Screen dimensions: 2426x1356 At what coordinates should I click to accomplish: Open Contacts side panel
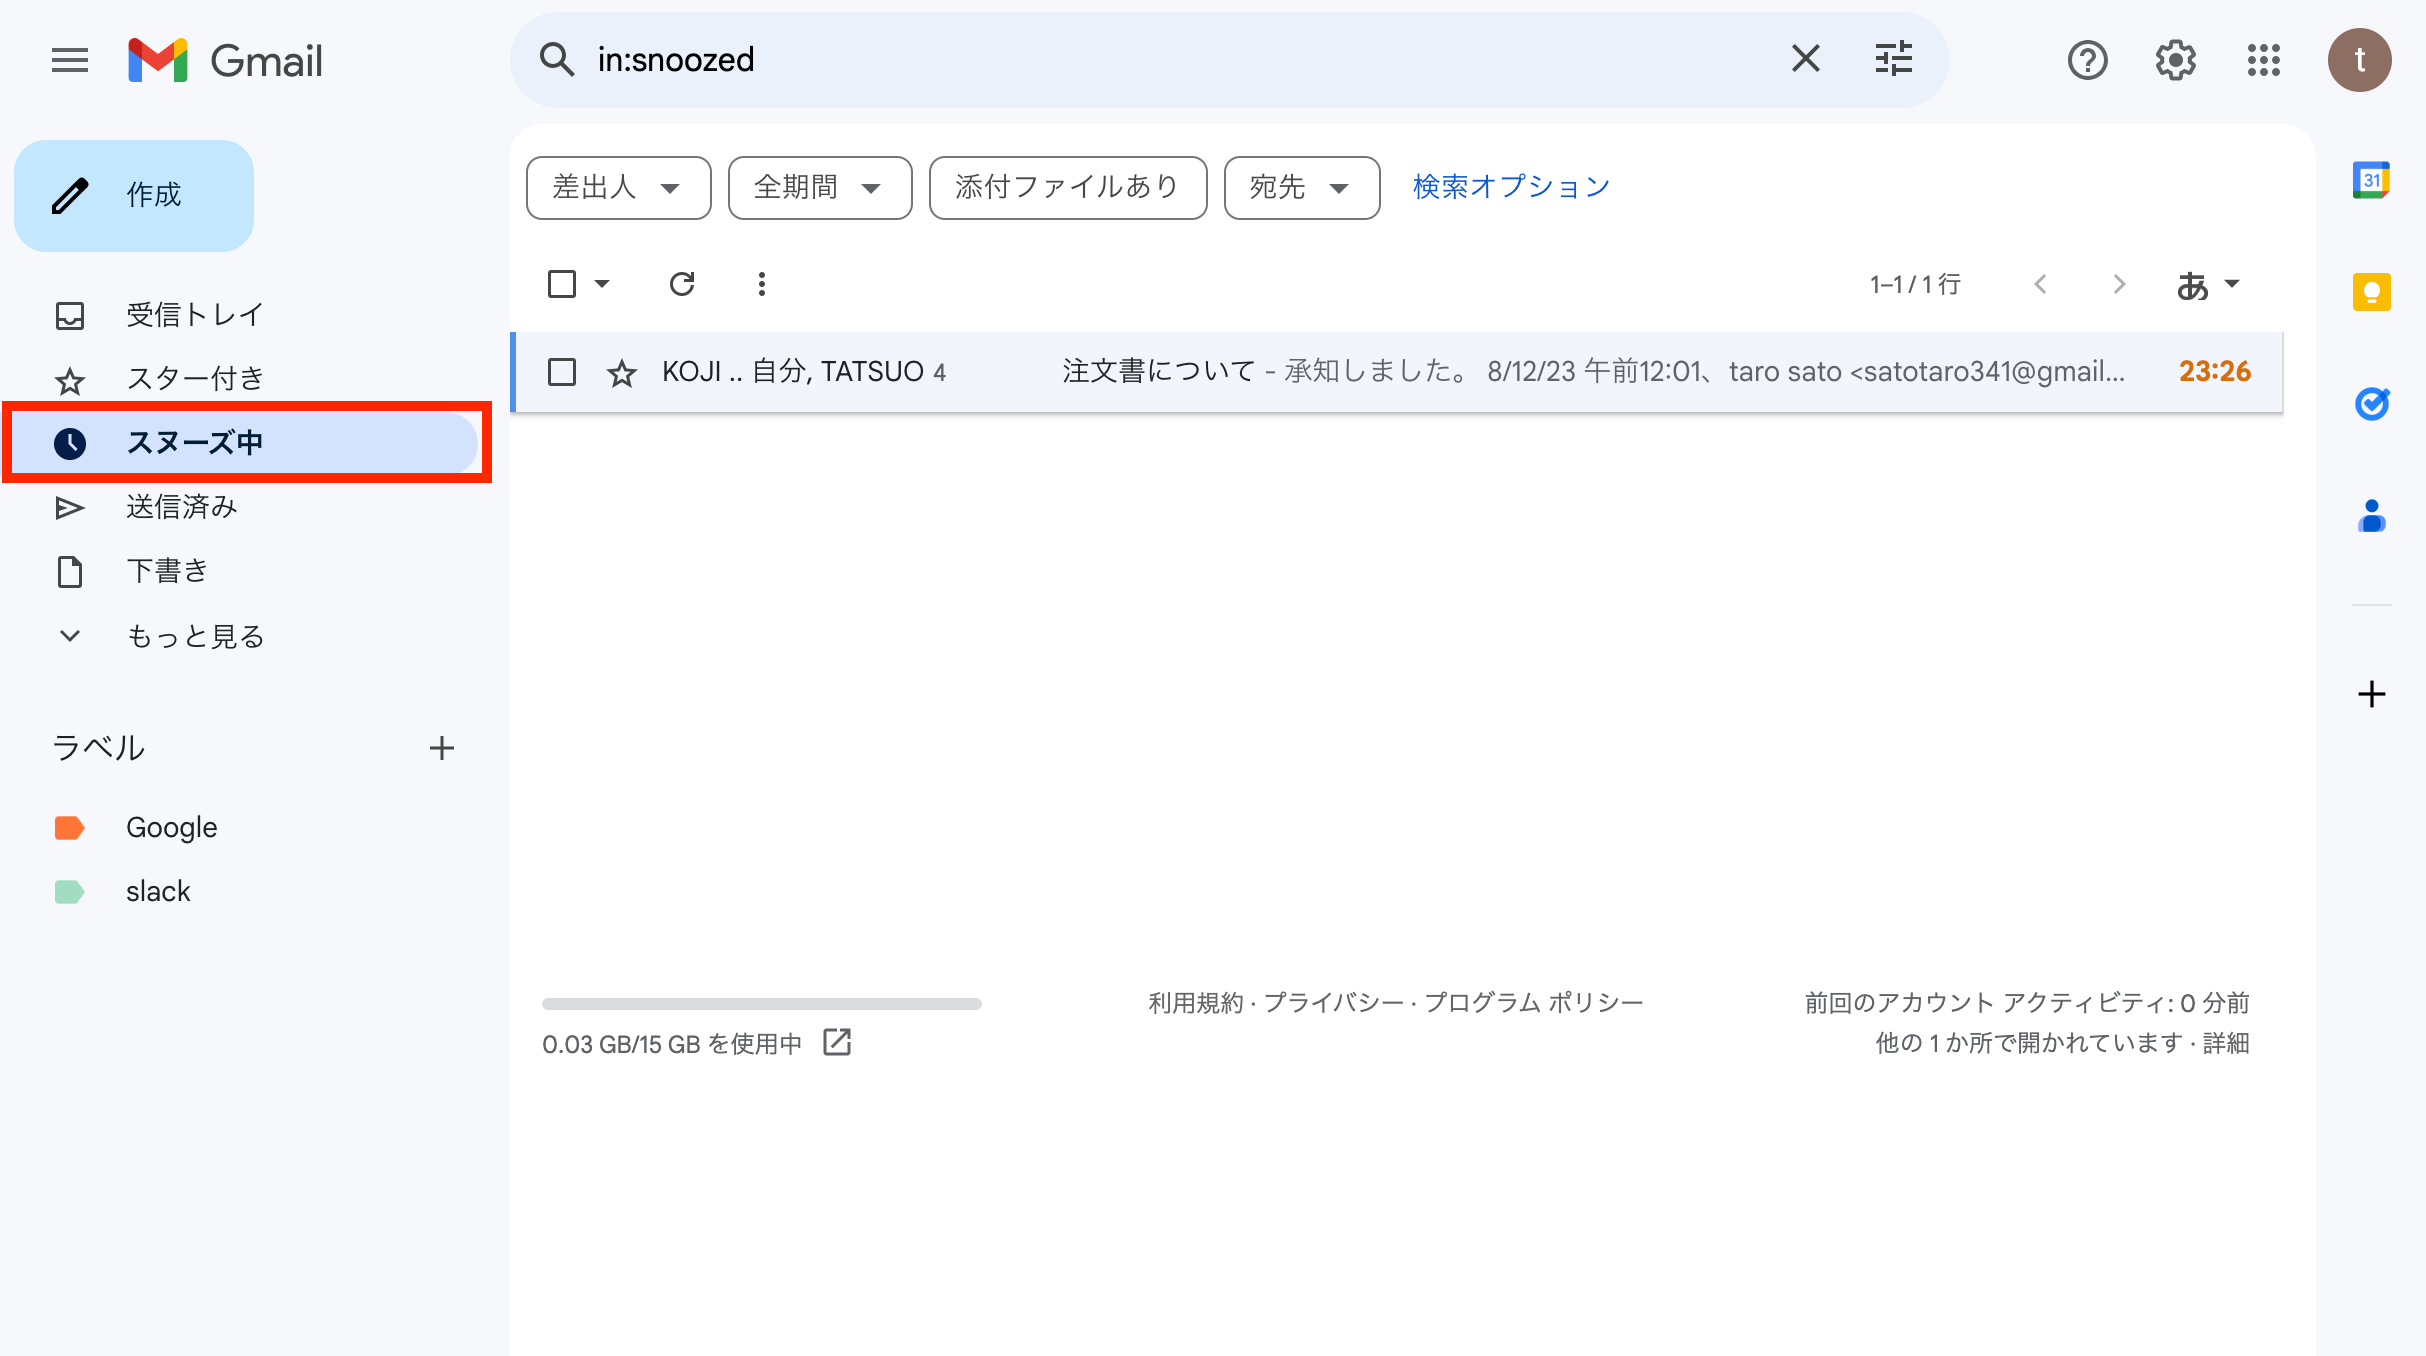click(2371, 516)
